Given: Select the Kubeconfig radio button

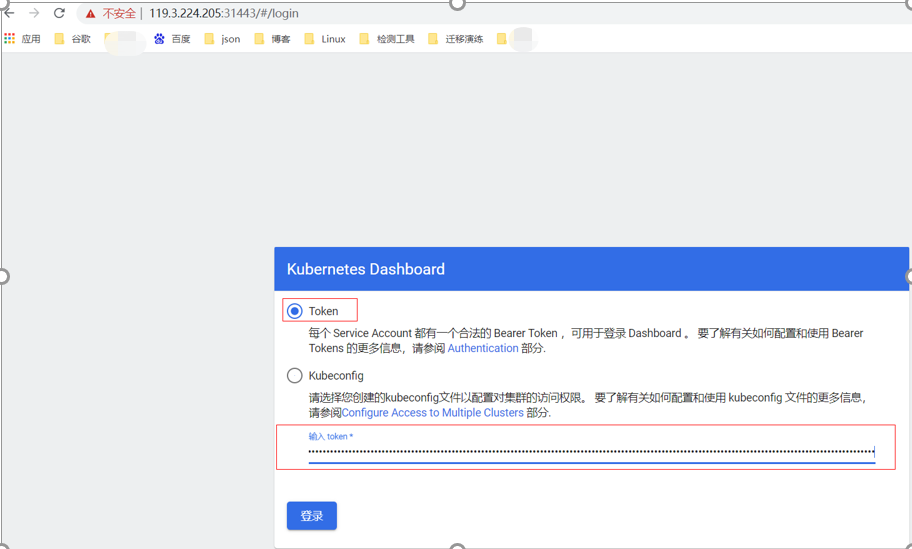Looking at the screenshot, I should point(295,376).
